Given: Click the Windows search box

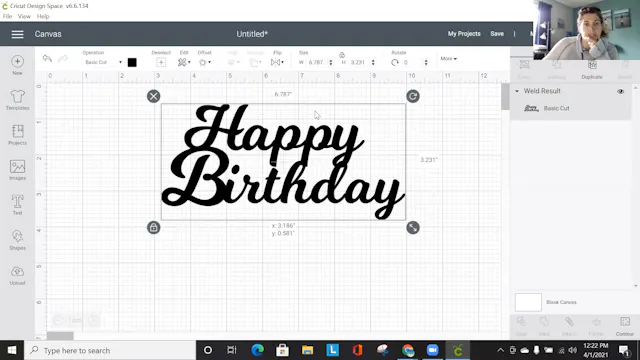Looking at the screenshot, I should click(x=110, y=350).
